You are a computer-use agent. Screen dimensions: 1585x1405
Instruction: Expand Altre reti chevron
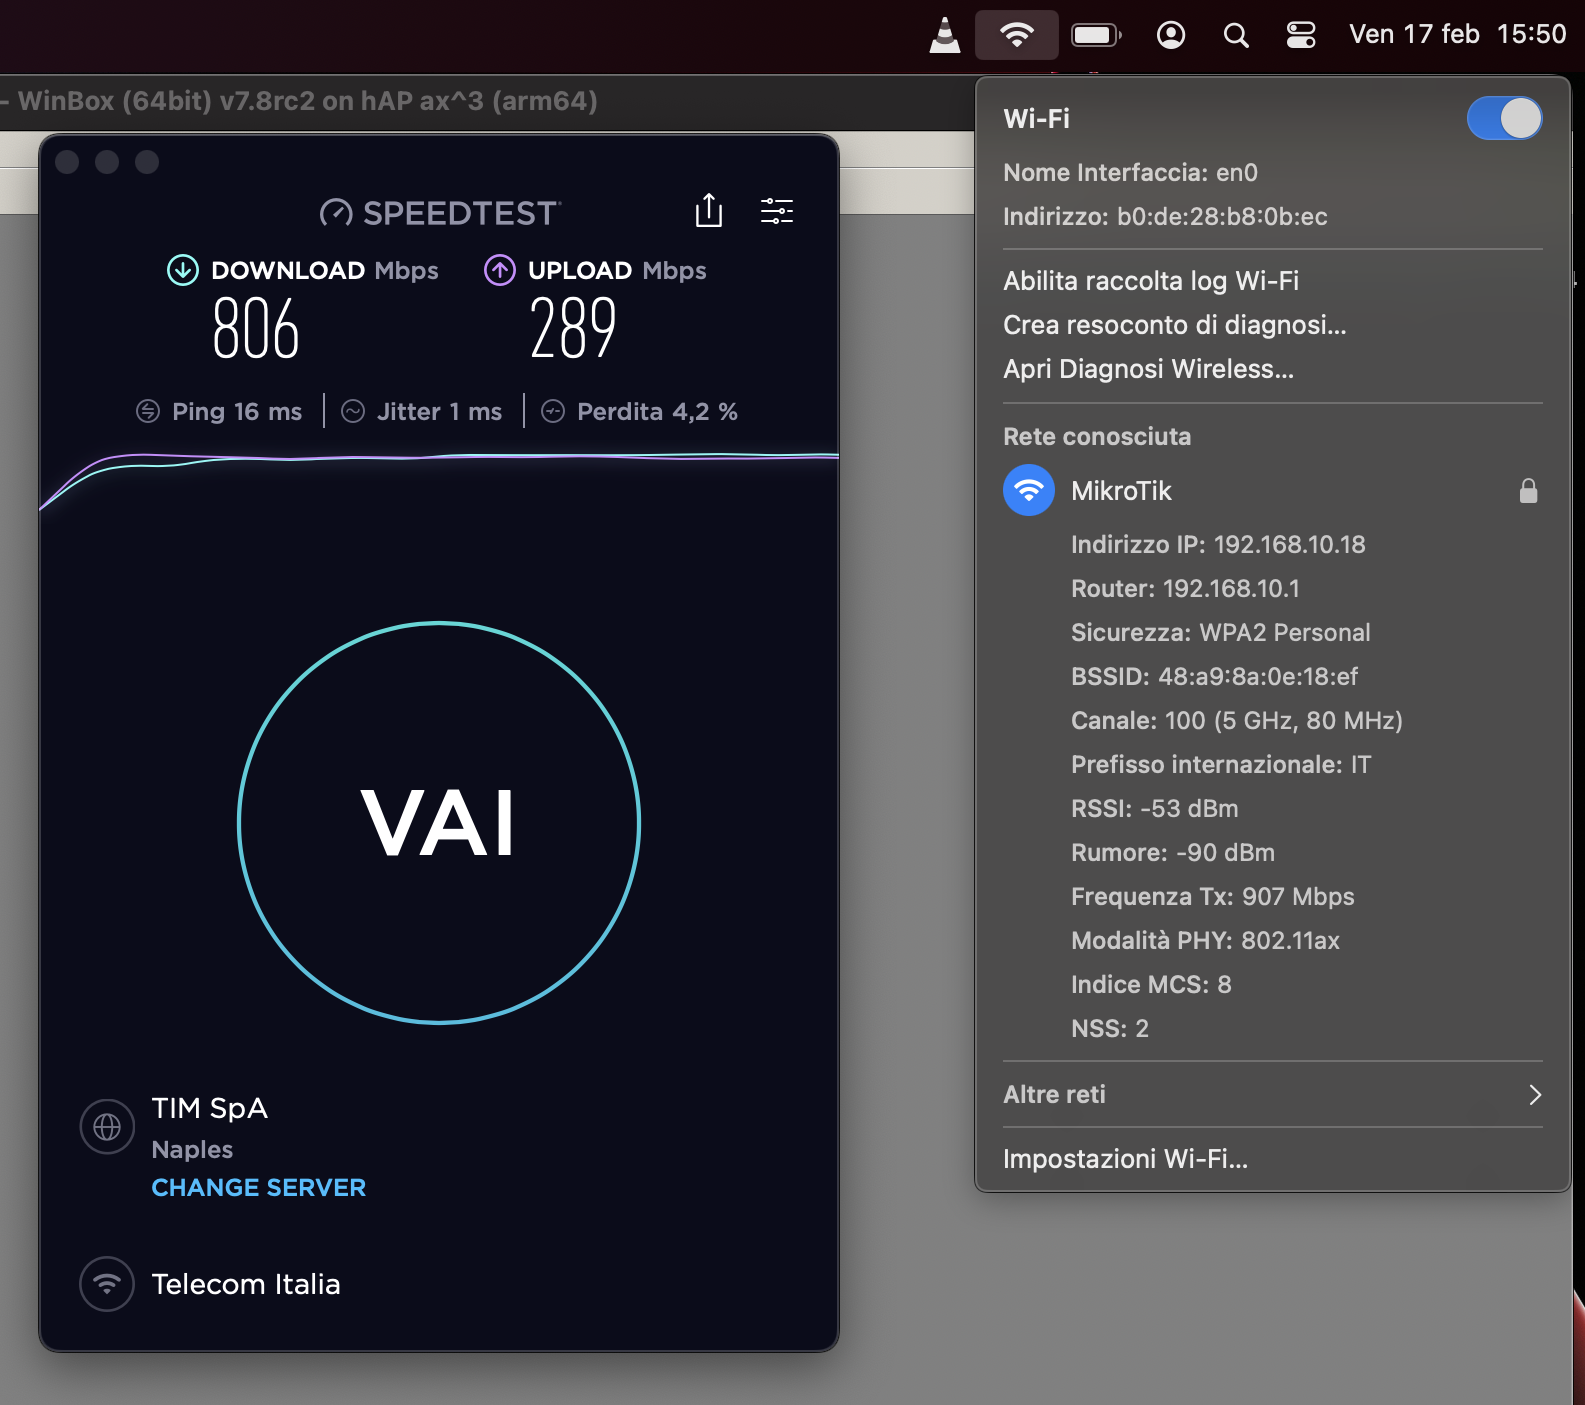click(1535, 1095)
